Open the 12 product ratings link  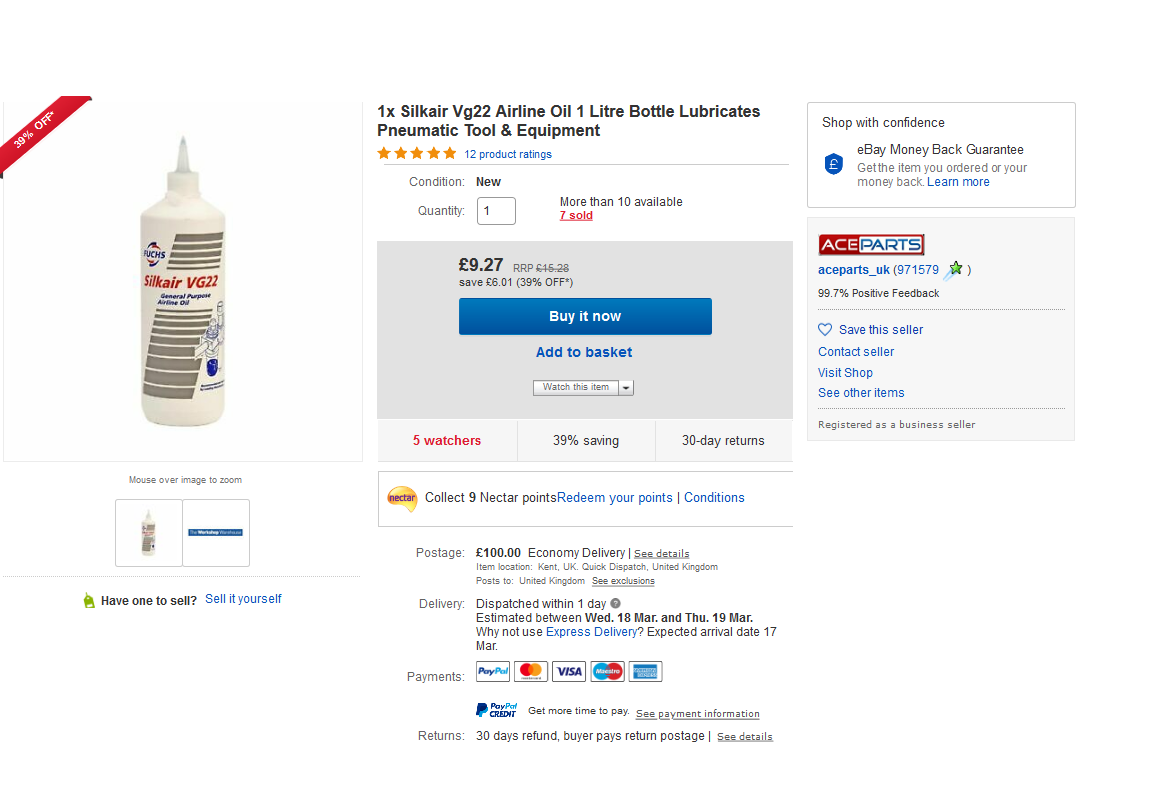tap(508, 154)
